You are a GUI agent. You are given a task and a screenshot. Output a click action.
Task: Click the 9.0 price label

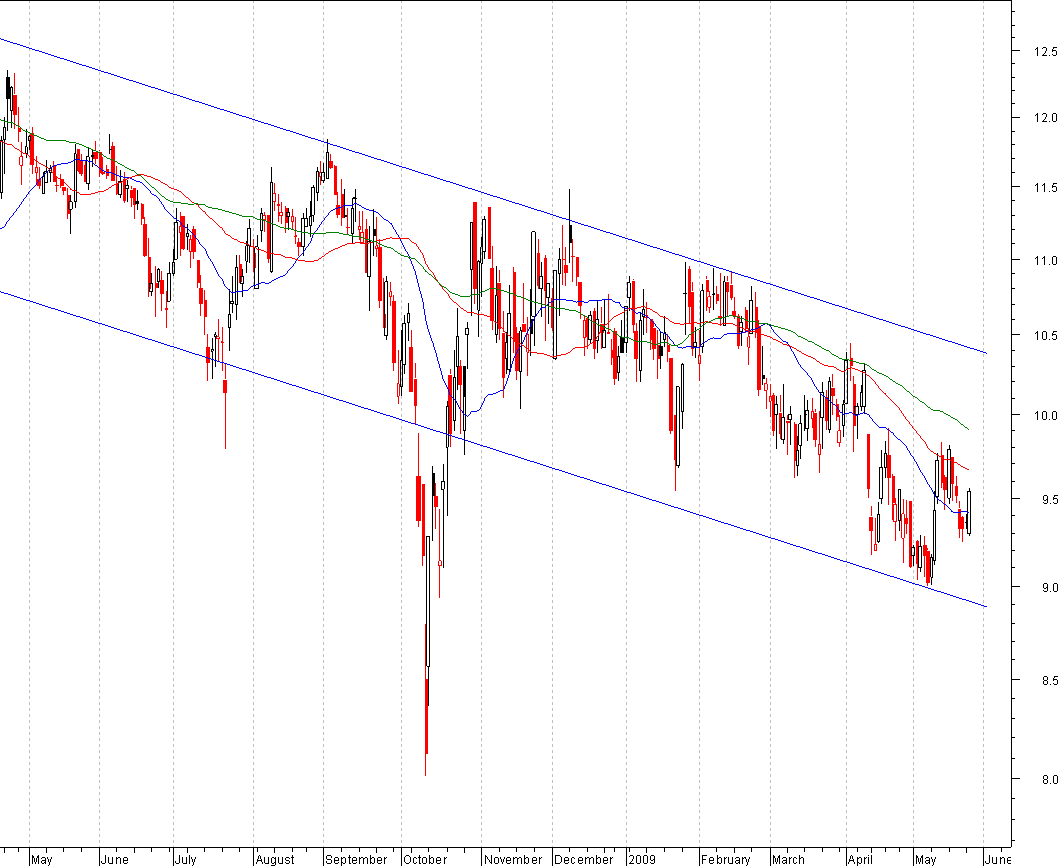[x=1049, y=587]
